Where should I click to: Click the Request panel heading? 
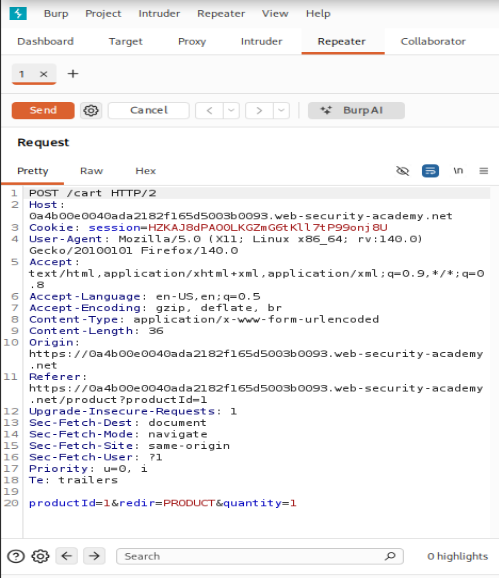pyautogui.click(x=43, y=143)
